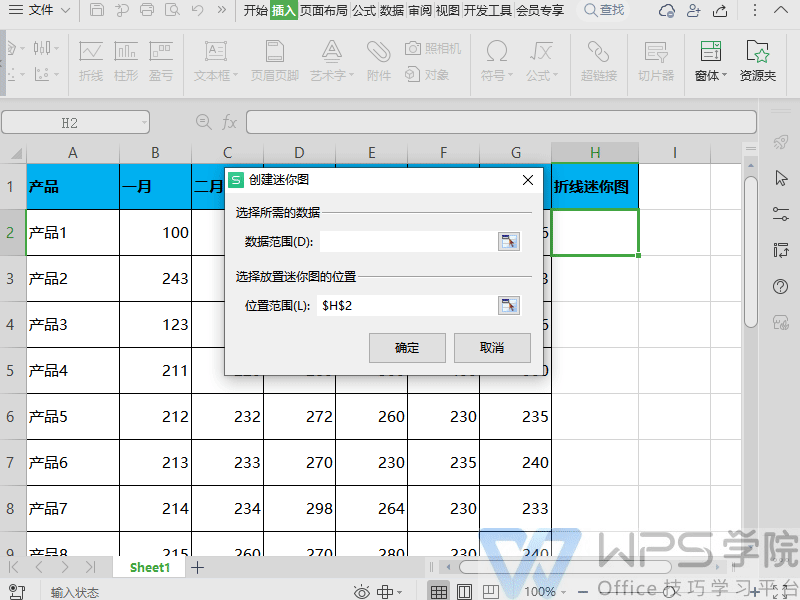Click the 查找 search box
This screenshot has width=800, height=600.
(x=605, y=10)
